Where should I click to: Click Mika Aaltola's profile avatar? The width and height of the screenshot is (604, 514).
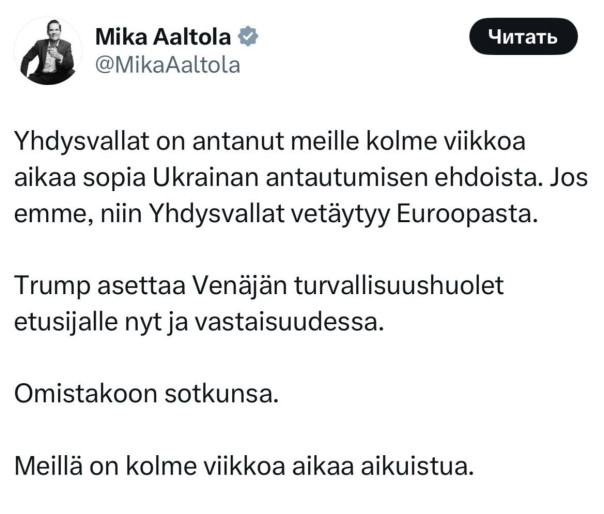(x=49, y=51)
